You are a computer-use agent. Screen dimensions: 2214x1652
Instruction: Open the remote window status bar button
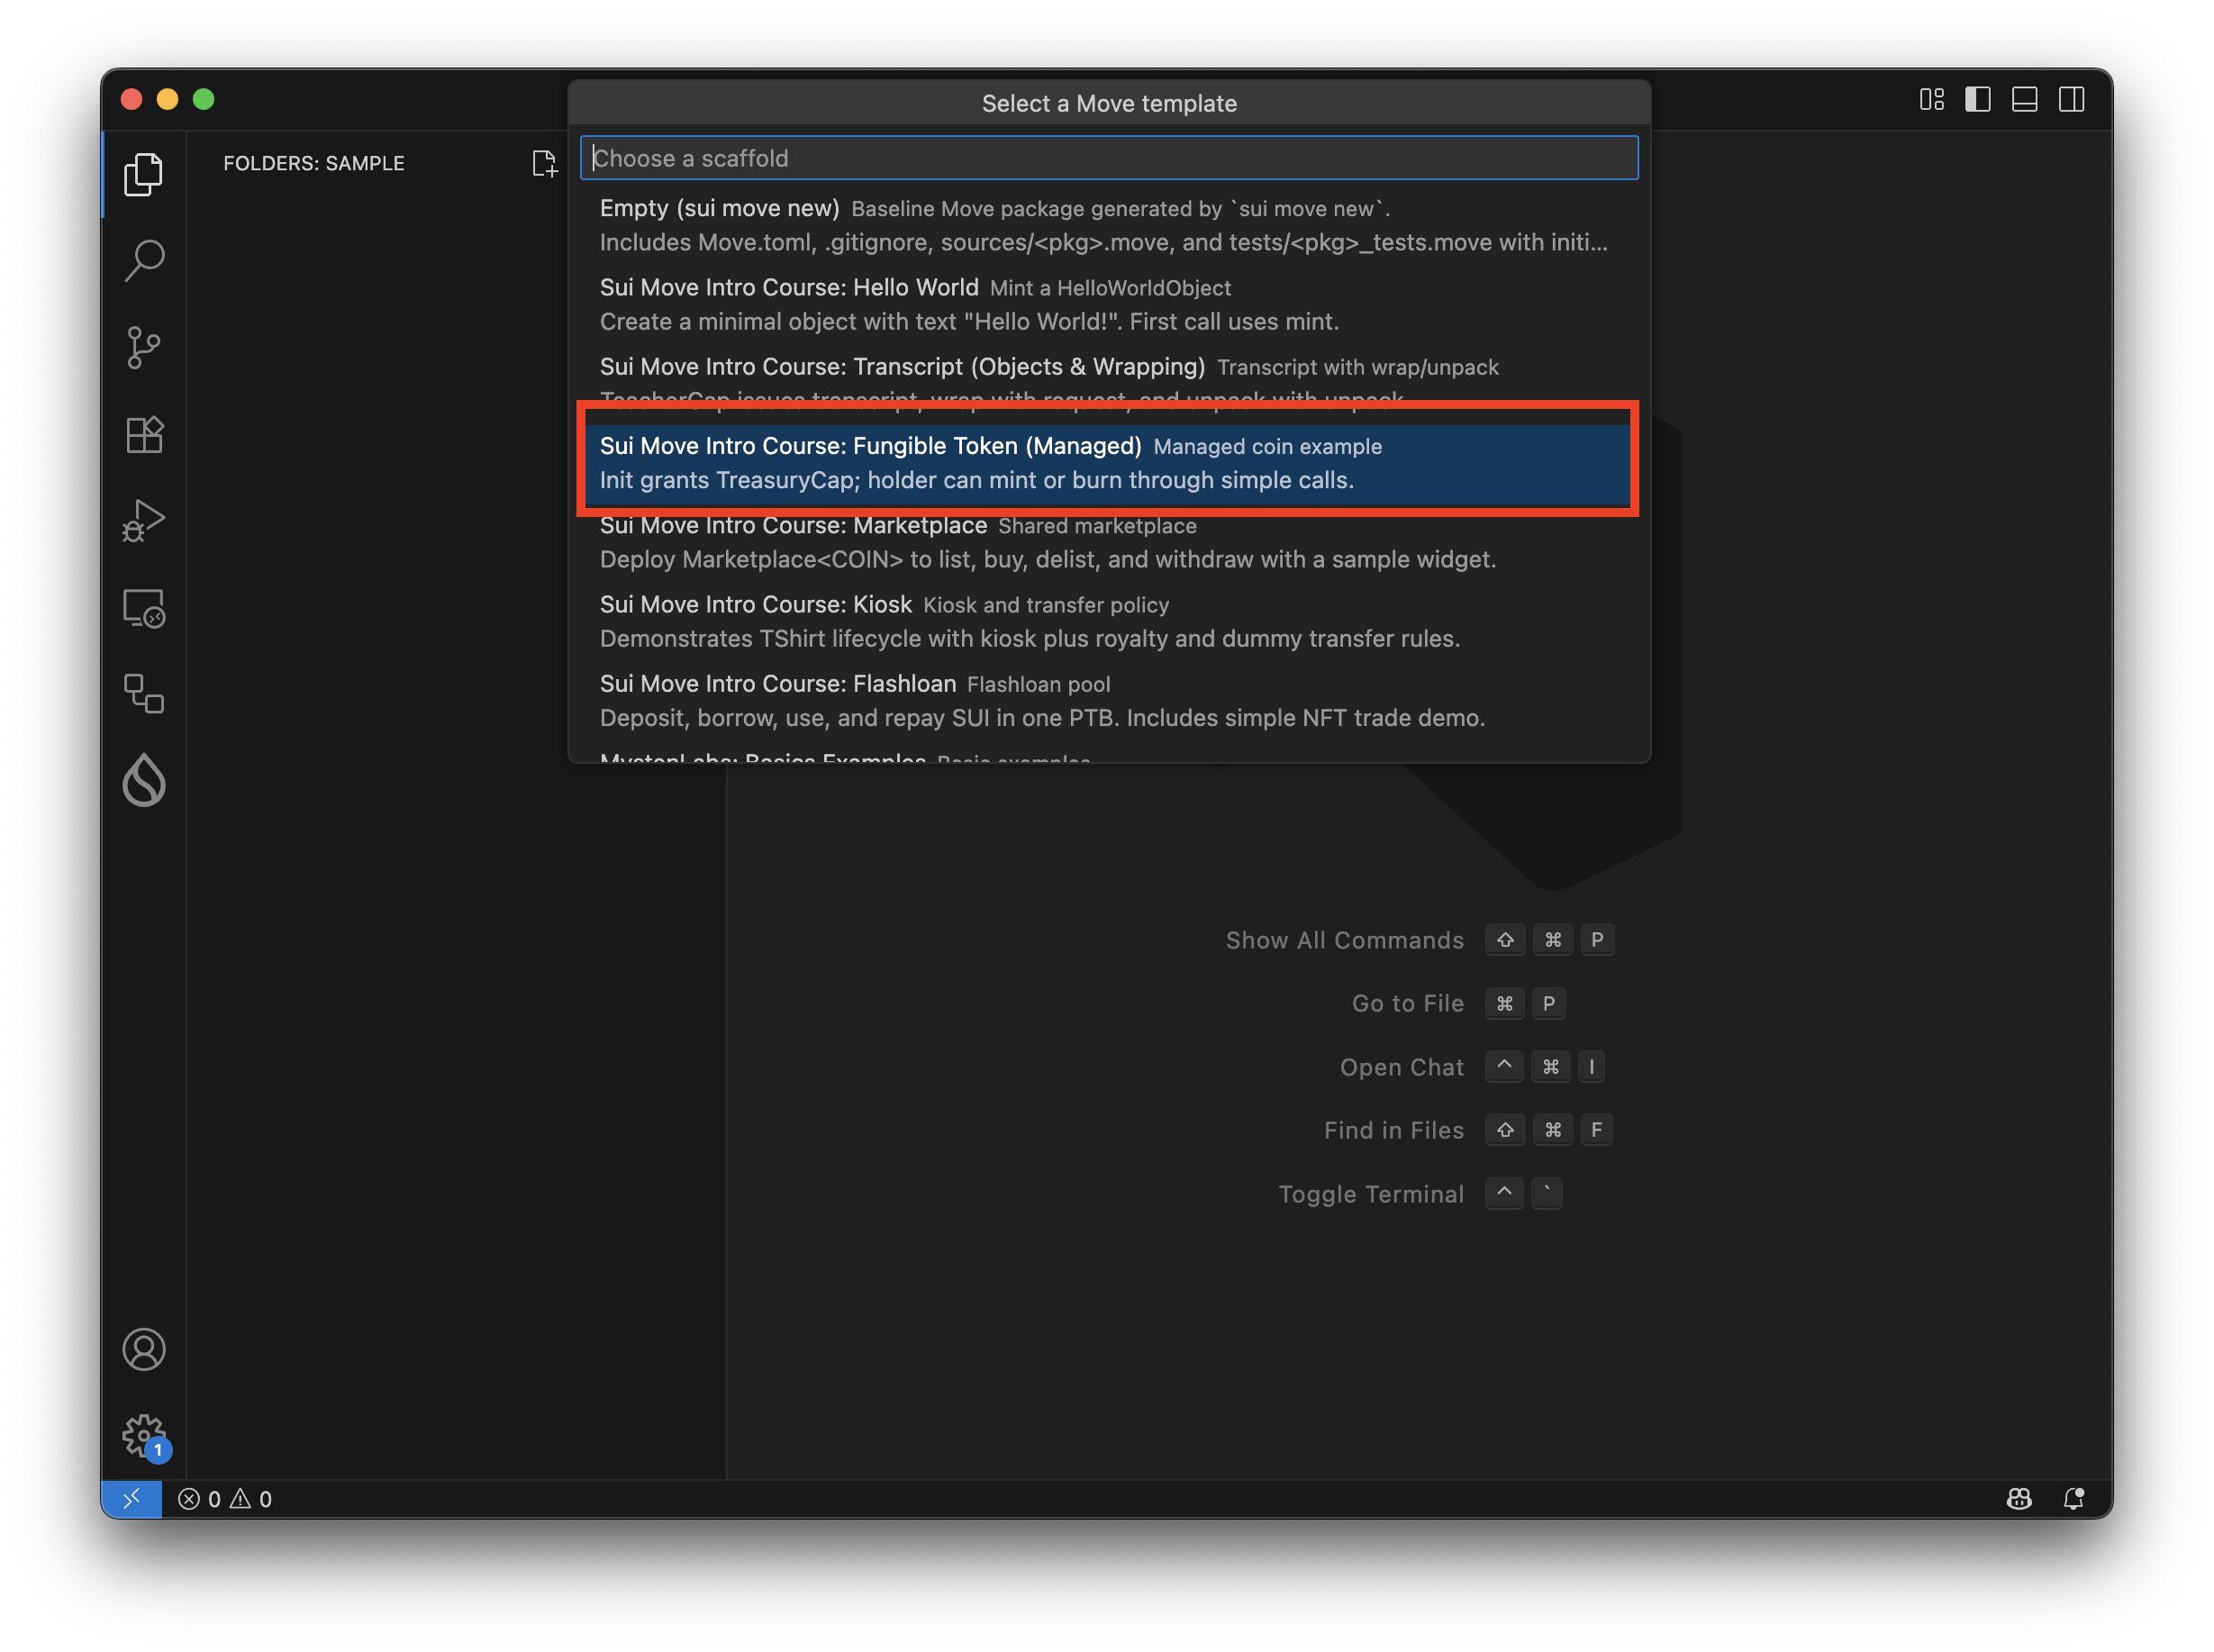pos(132,1498)
